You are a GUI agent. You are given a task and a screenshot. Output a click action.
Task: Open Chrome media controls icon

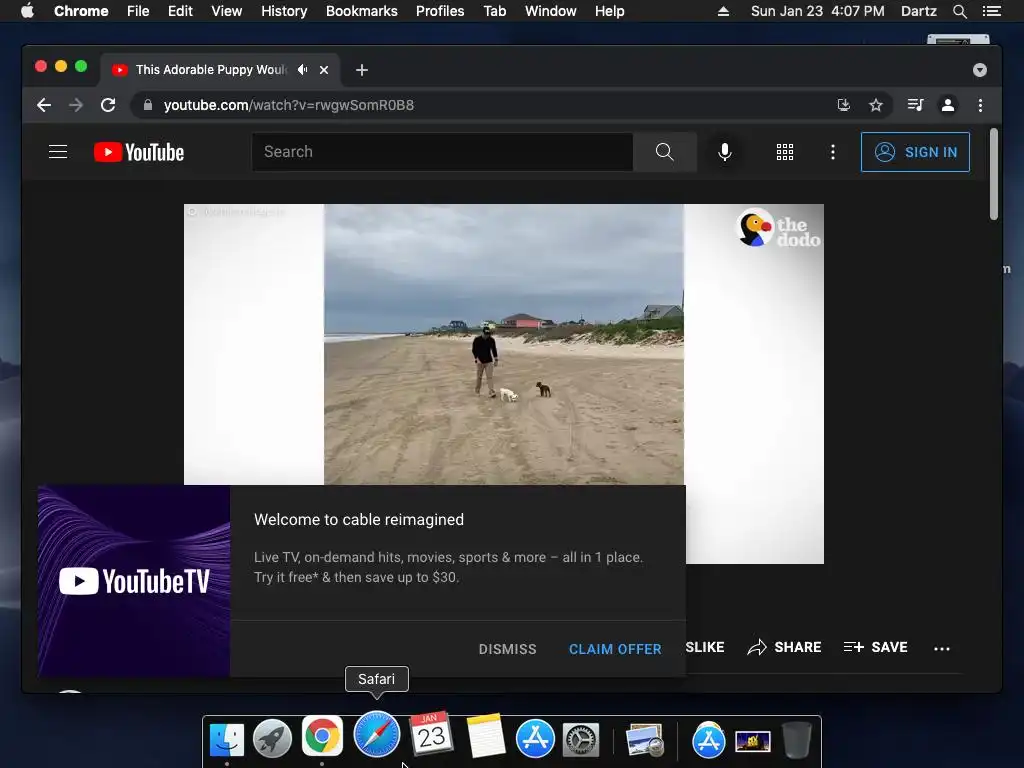[915, 105]
